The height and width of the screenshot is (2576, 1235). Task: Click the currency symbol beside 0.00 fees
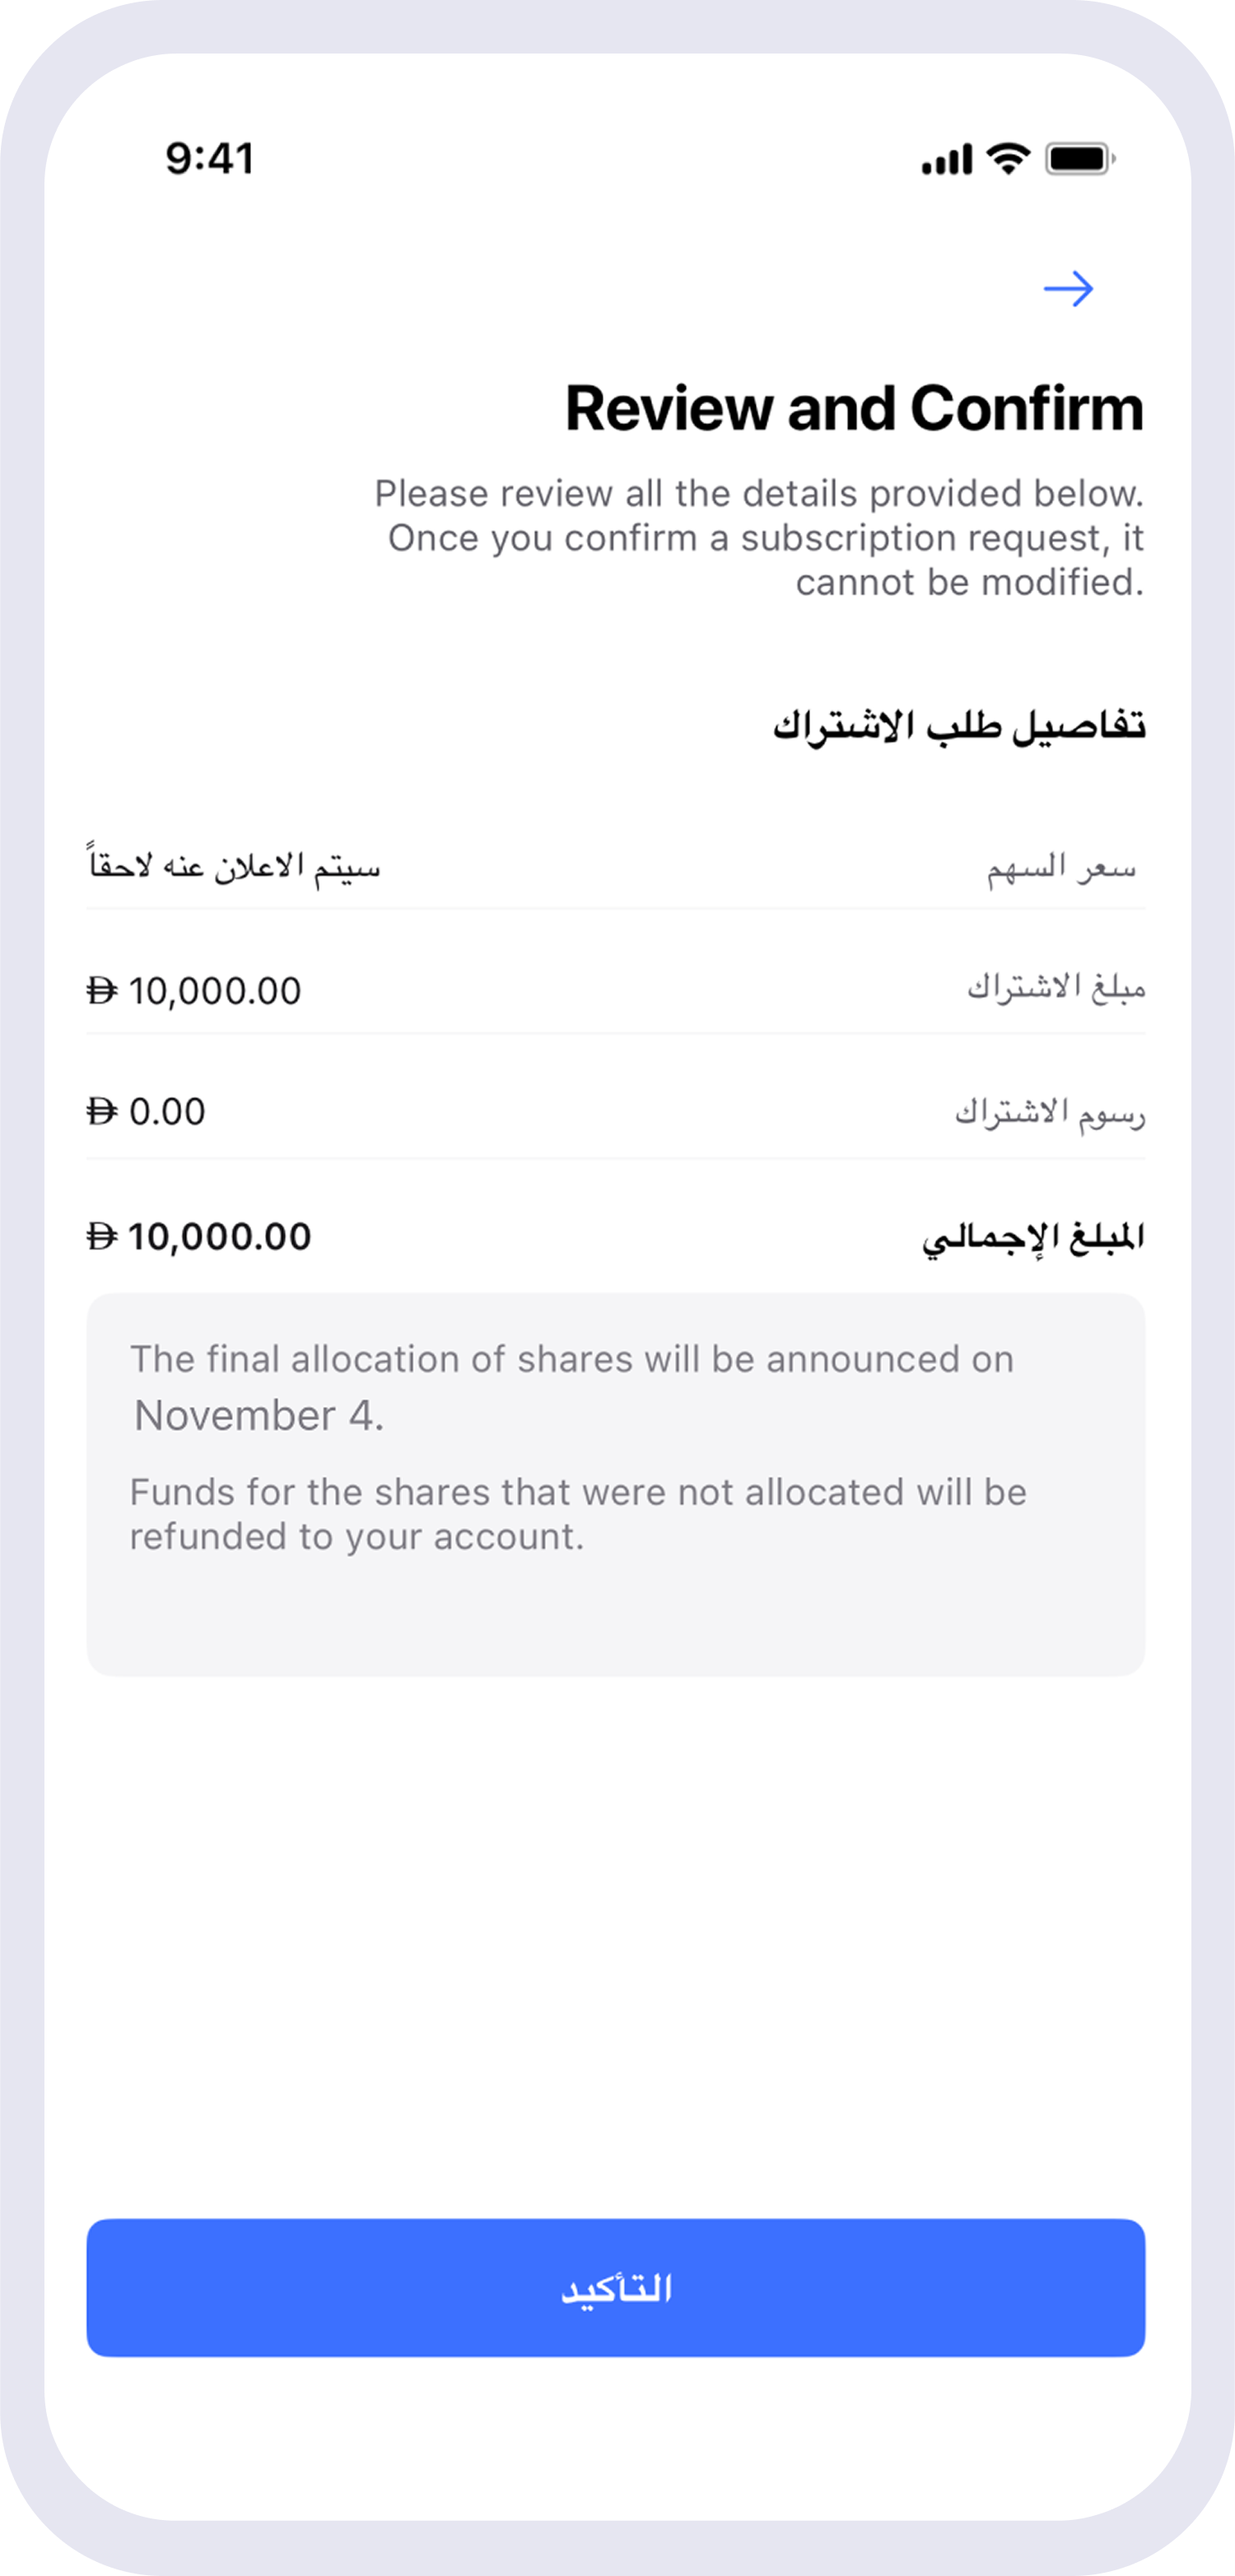pos(102,1111)
